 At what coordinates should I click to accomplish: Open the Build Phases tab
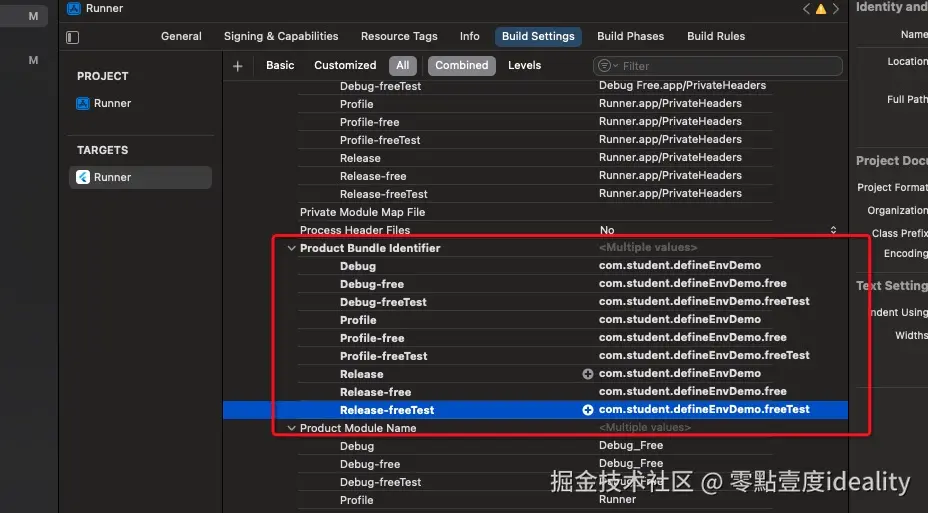[x=630, y=36]
